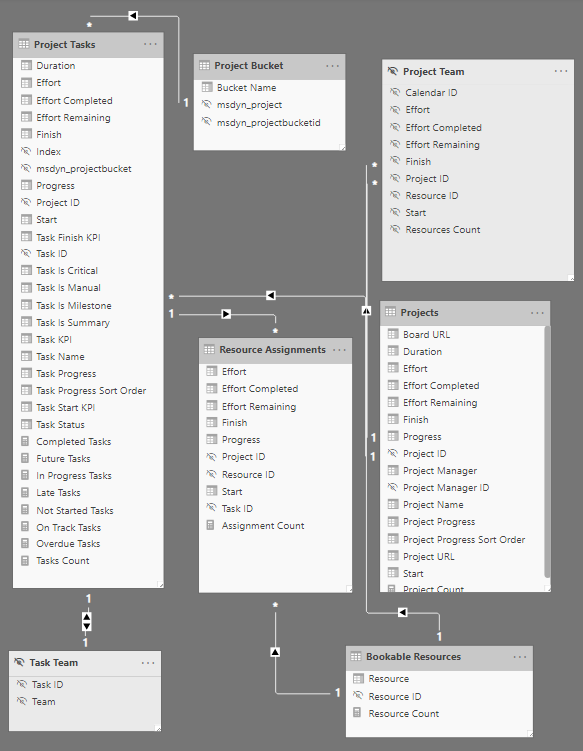The height and width of the screenshot is (751, 583).
Task: Click column icon beside Duration in Project Tasks
Action: (x=26, y=65)
